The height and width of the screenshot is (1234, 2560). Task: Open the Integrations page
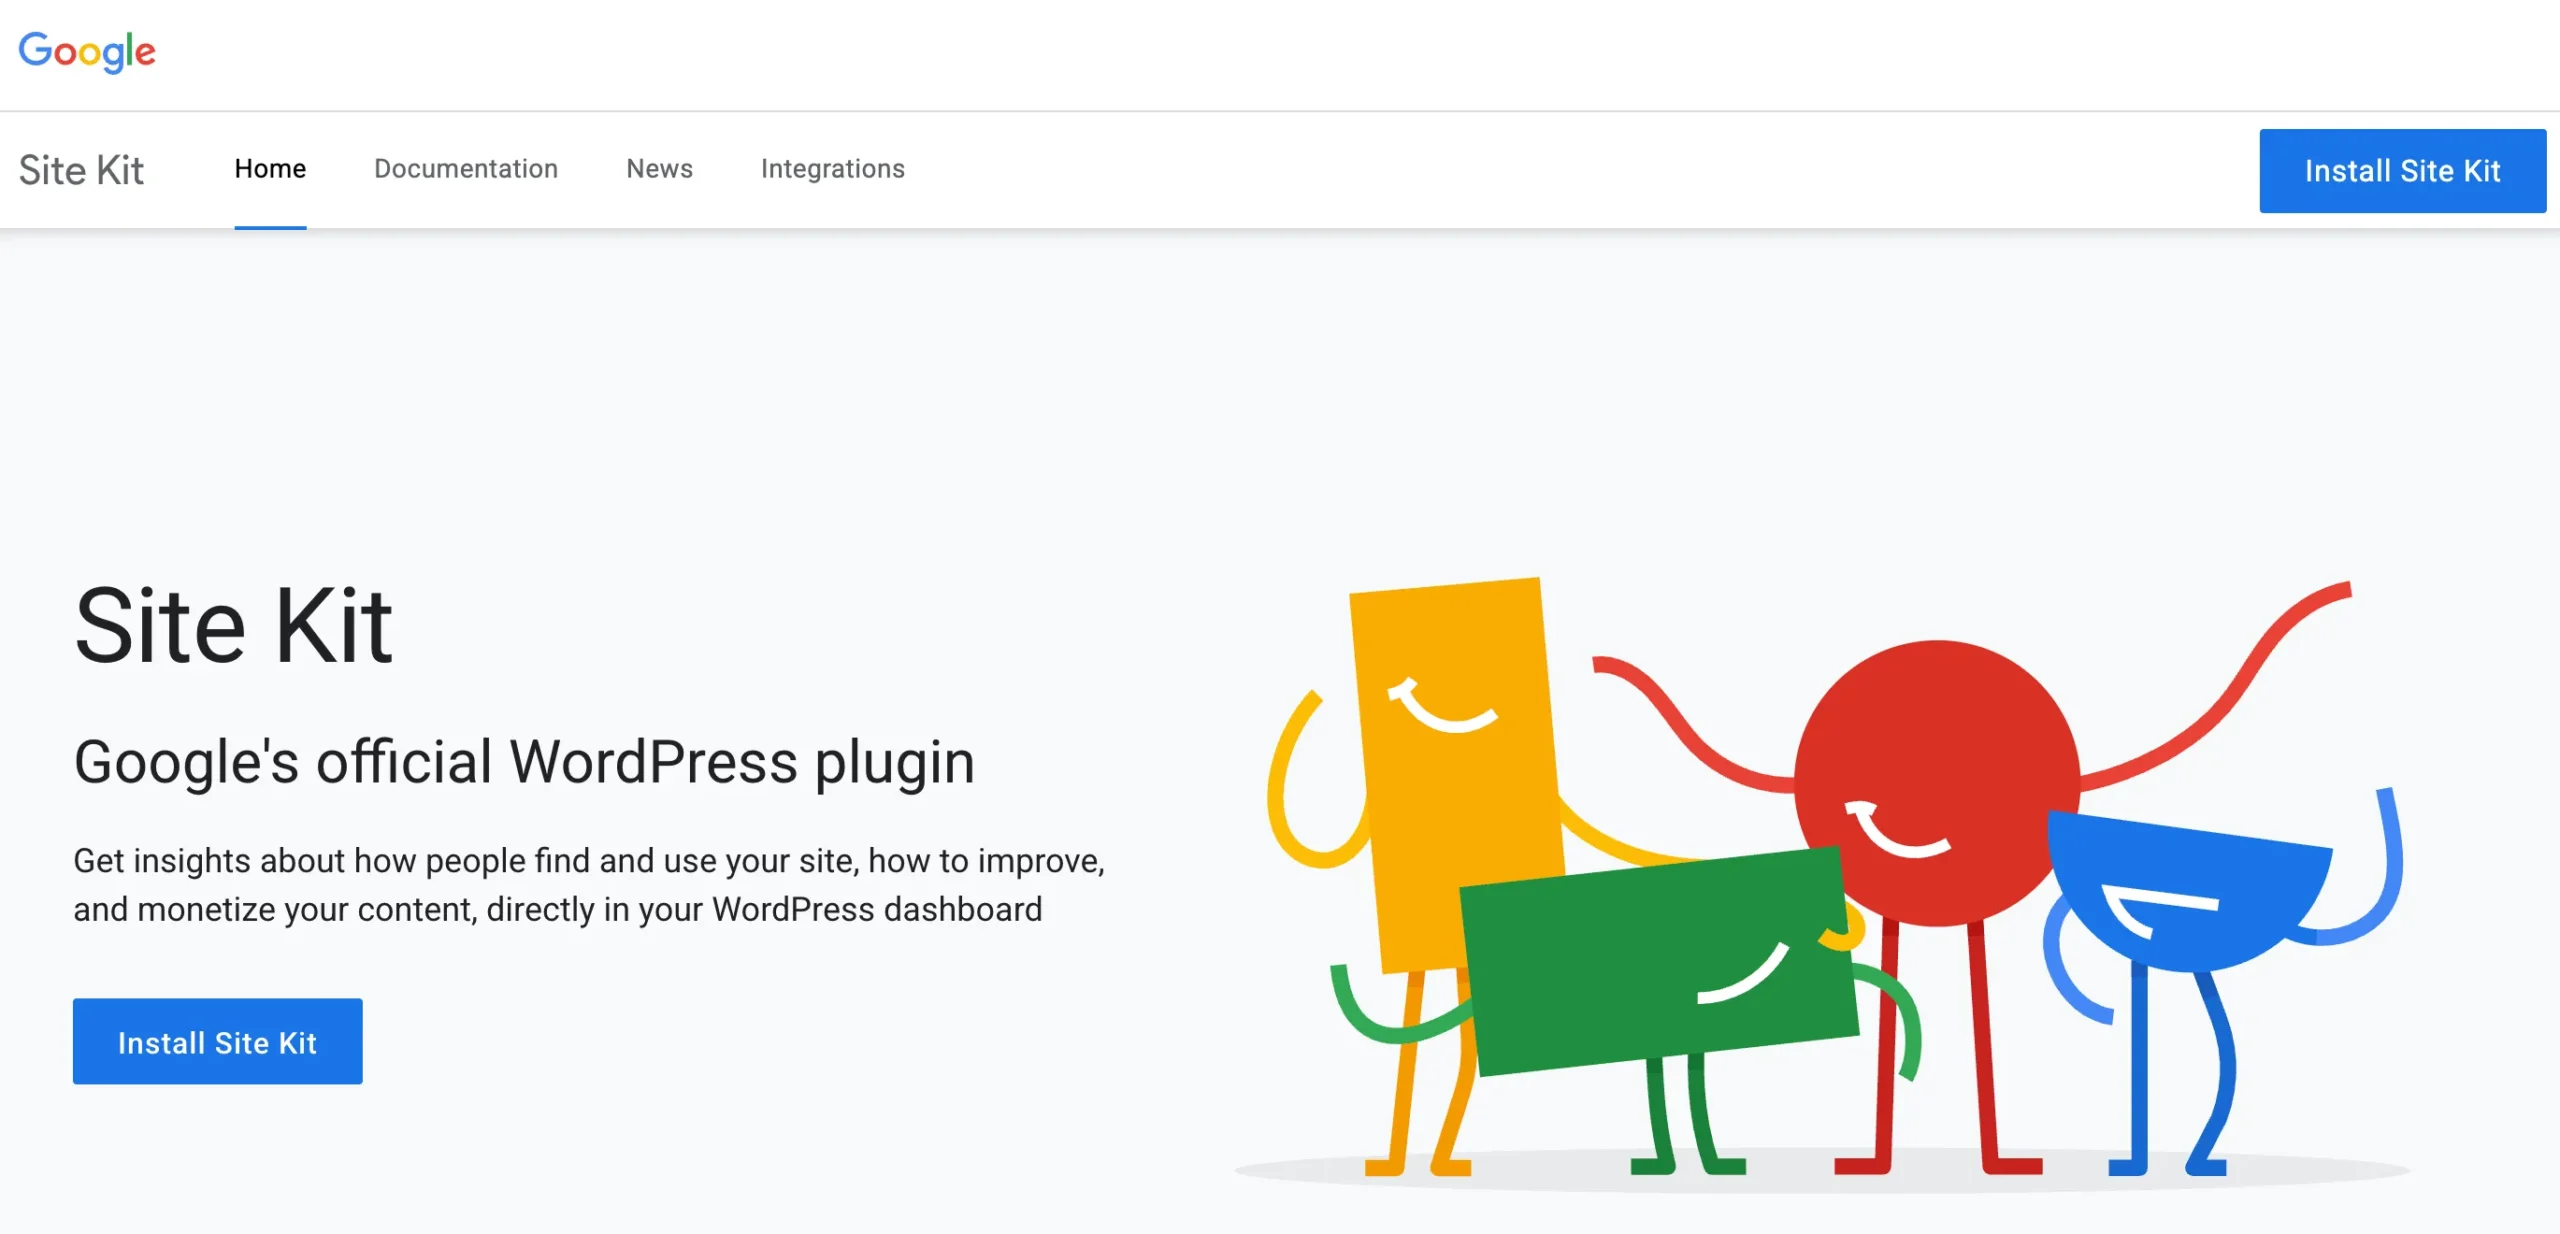pyautogui.click(x=833, y=168)
